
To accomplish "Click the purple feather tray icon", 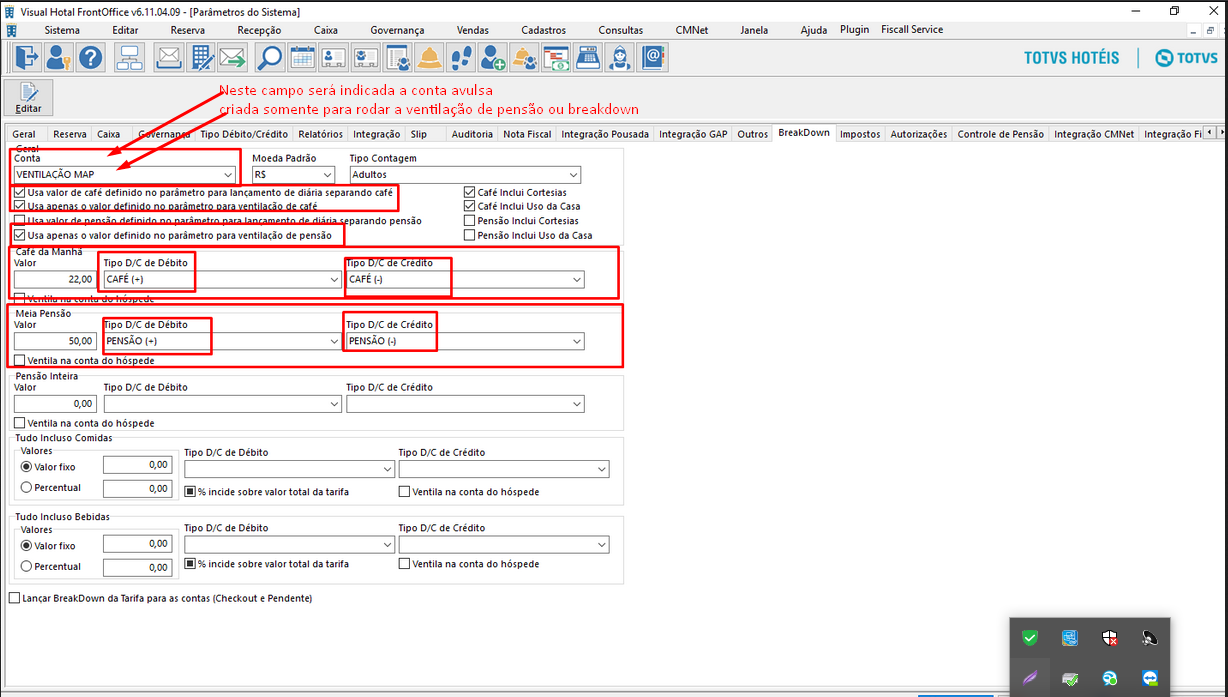I will 1029,678.
